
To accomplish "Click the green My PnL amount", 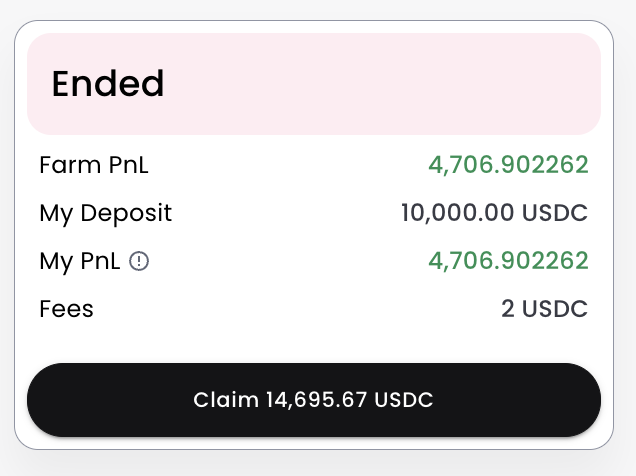I will point(508,262).
